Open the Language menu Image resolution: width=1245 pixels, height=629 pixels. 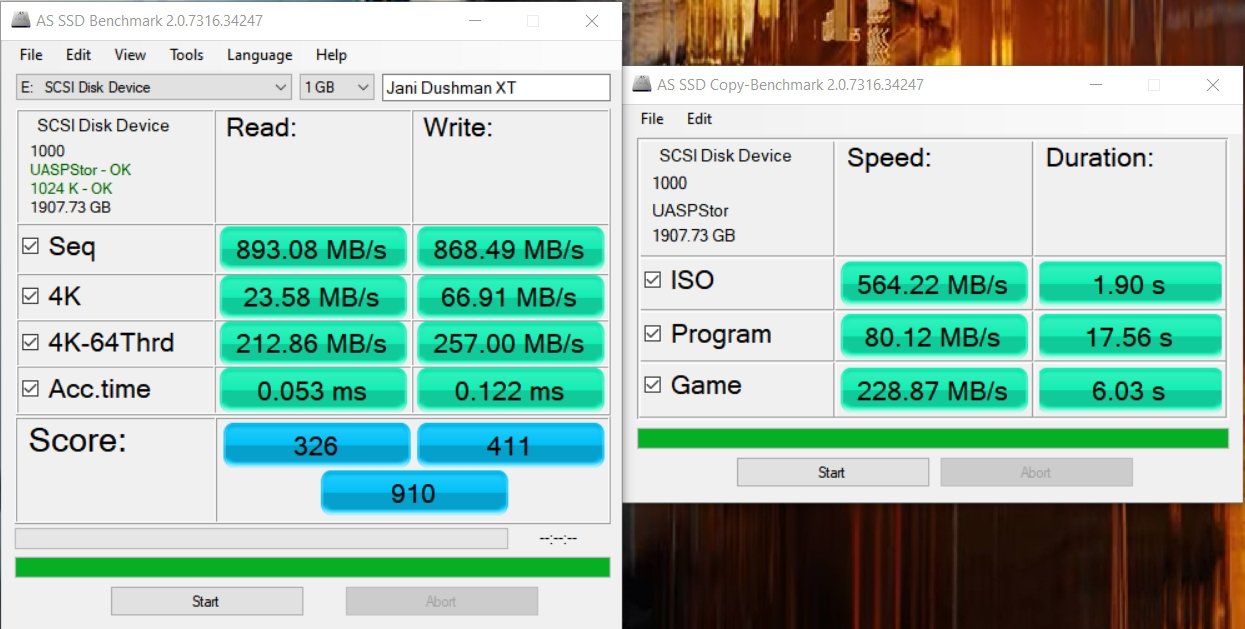(x=259, y=55)
